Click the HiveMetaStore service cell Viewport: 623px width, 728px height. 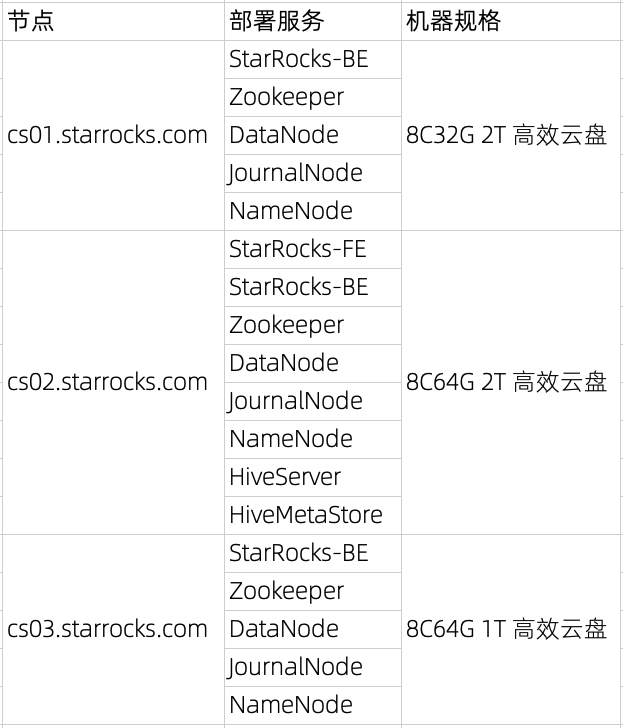pos(313,515)
